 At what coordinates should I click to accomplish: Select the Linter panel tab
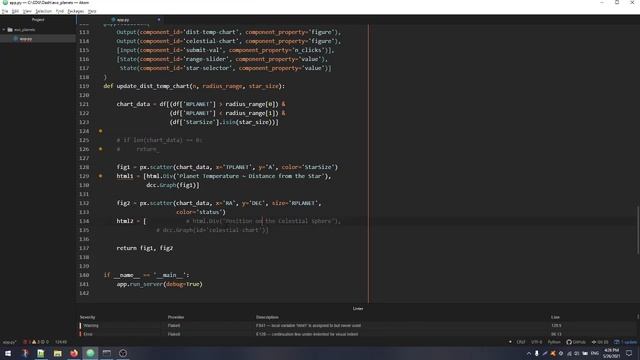(x=358, y=309)
